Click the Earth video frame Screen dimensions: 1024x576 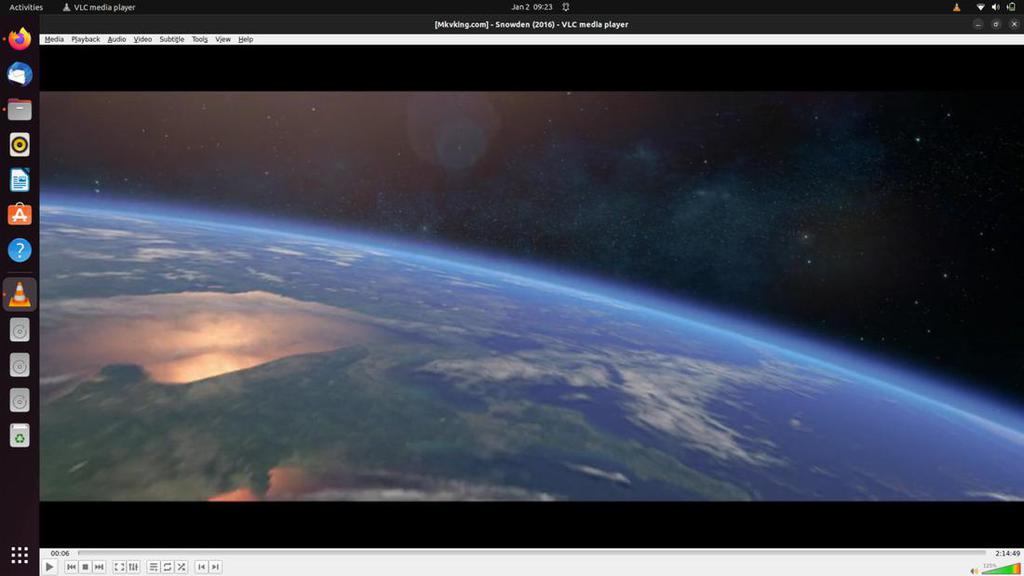(532, 296)
